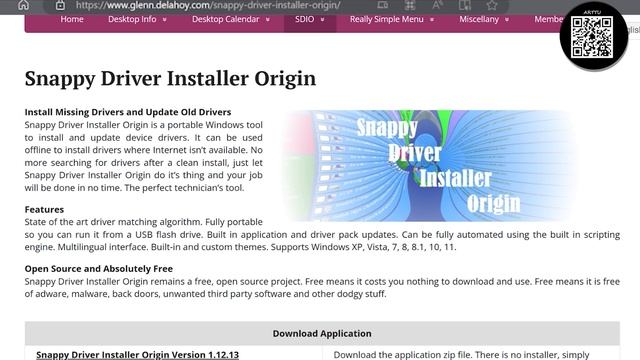Image resolution: width=640 pixels, height=360 pixels.
Task: Click the QR code overlay
Action: 592,37
